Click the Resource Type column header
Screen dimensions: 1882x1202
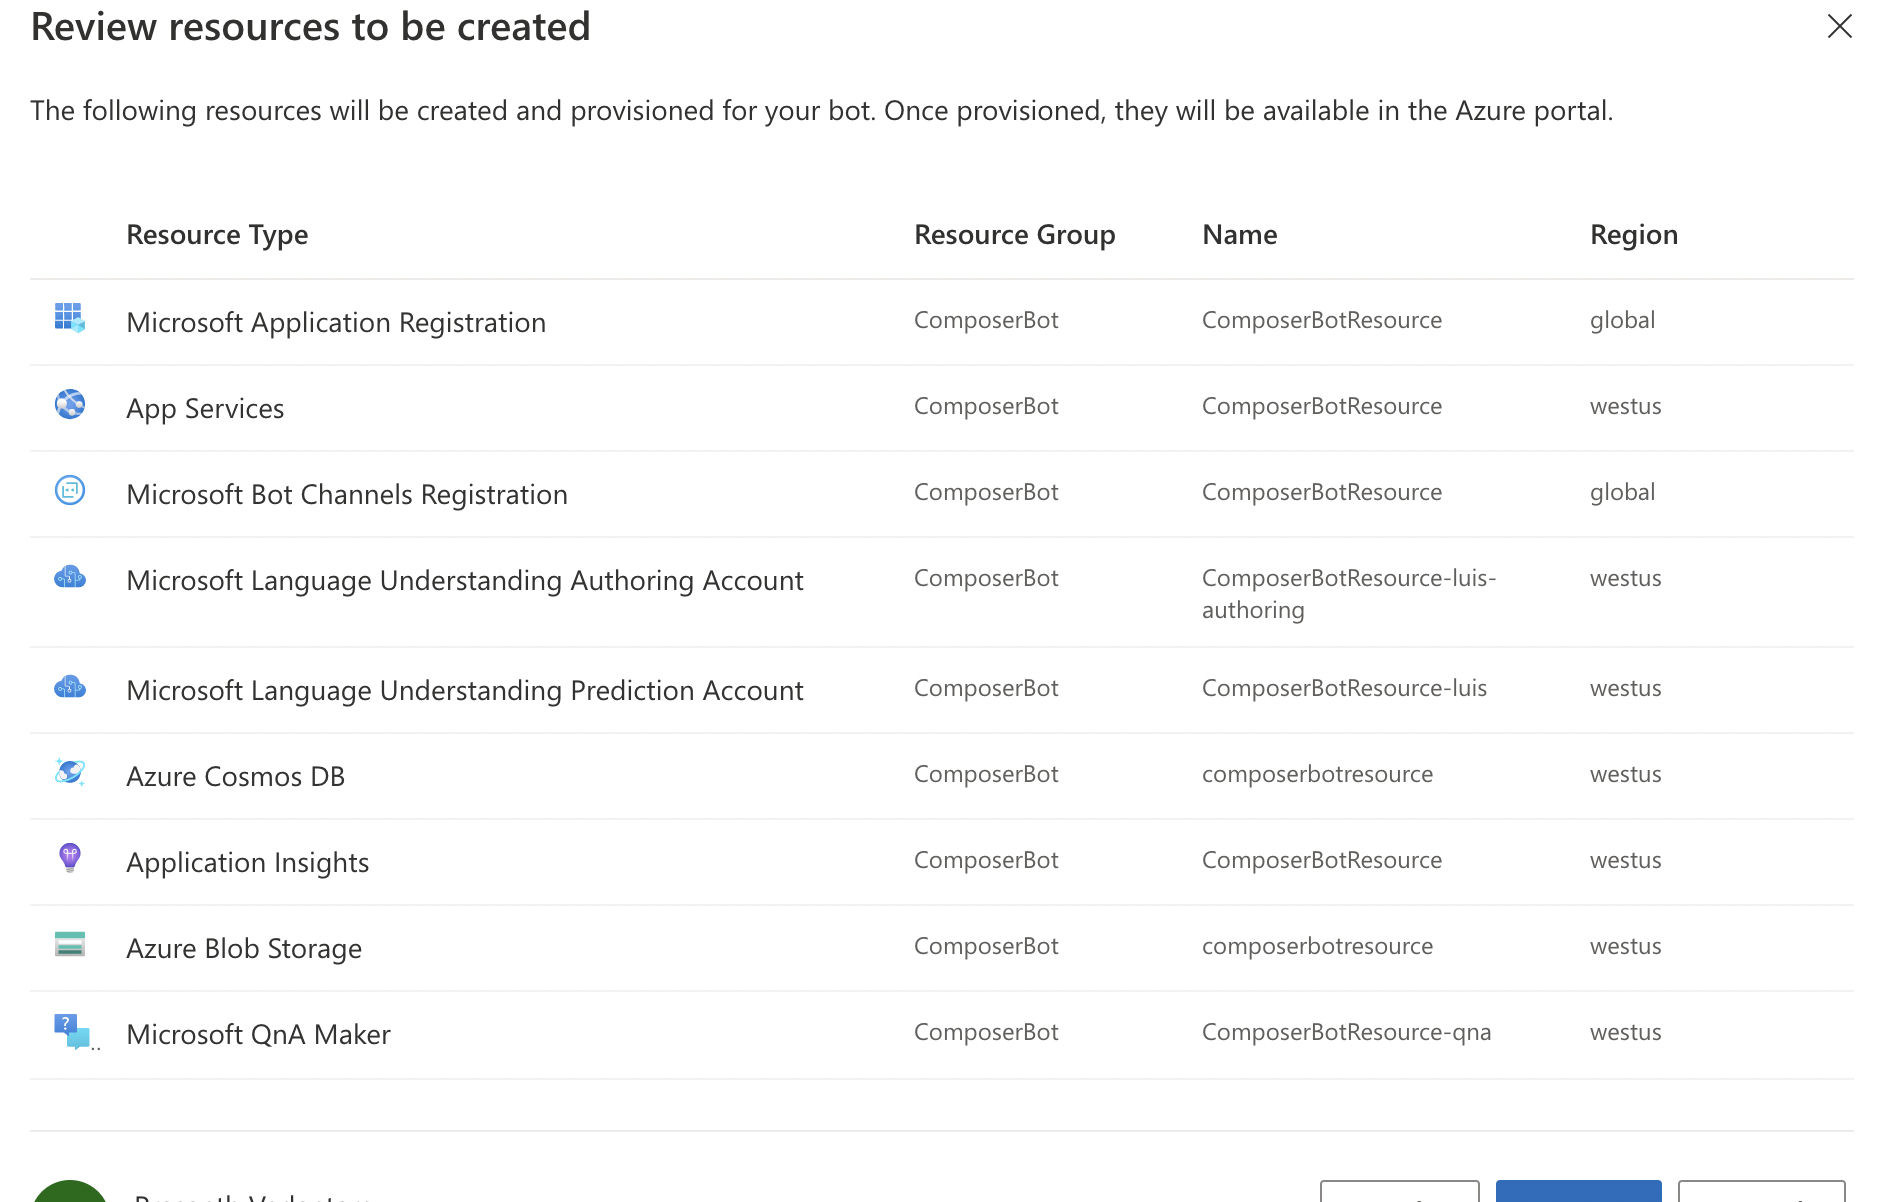(217, 235)
